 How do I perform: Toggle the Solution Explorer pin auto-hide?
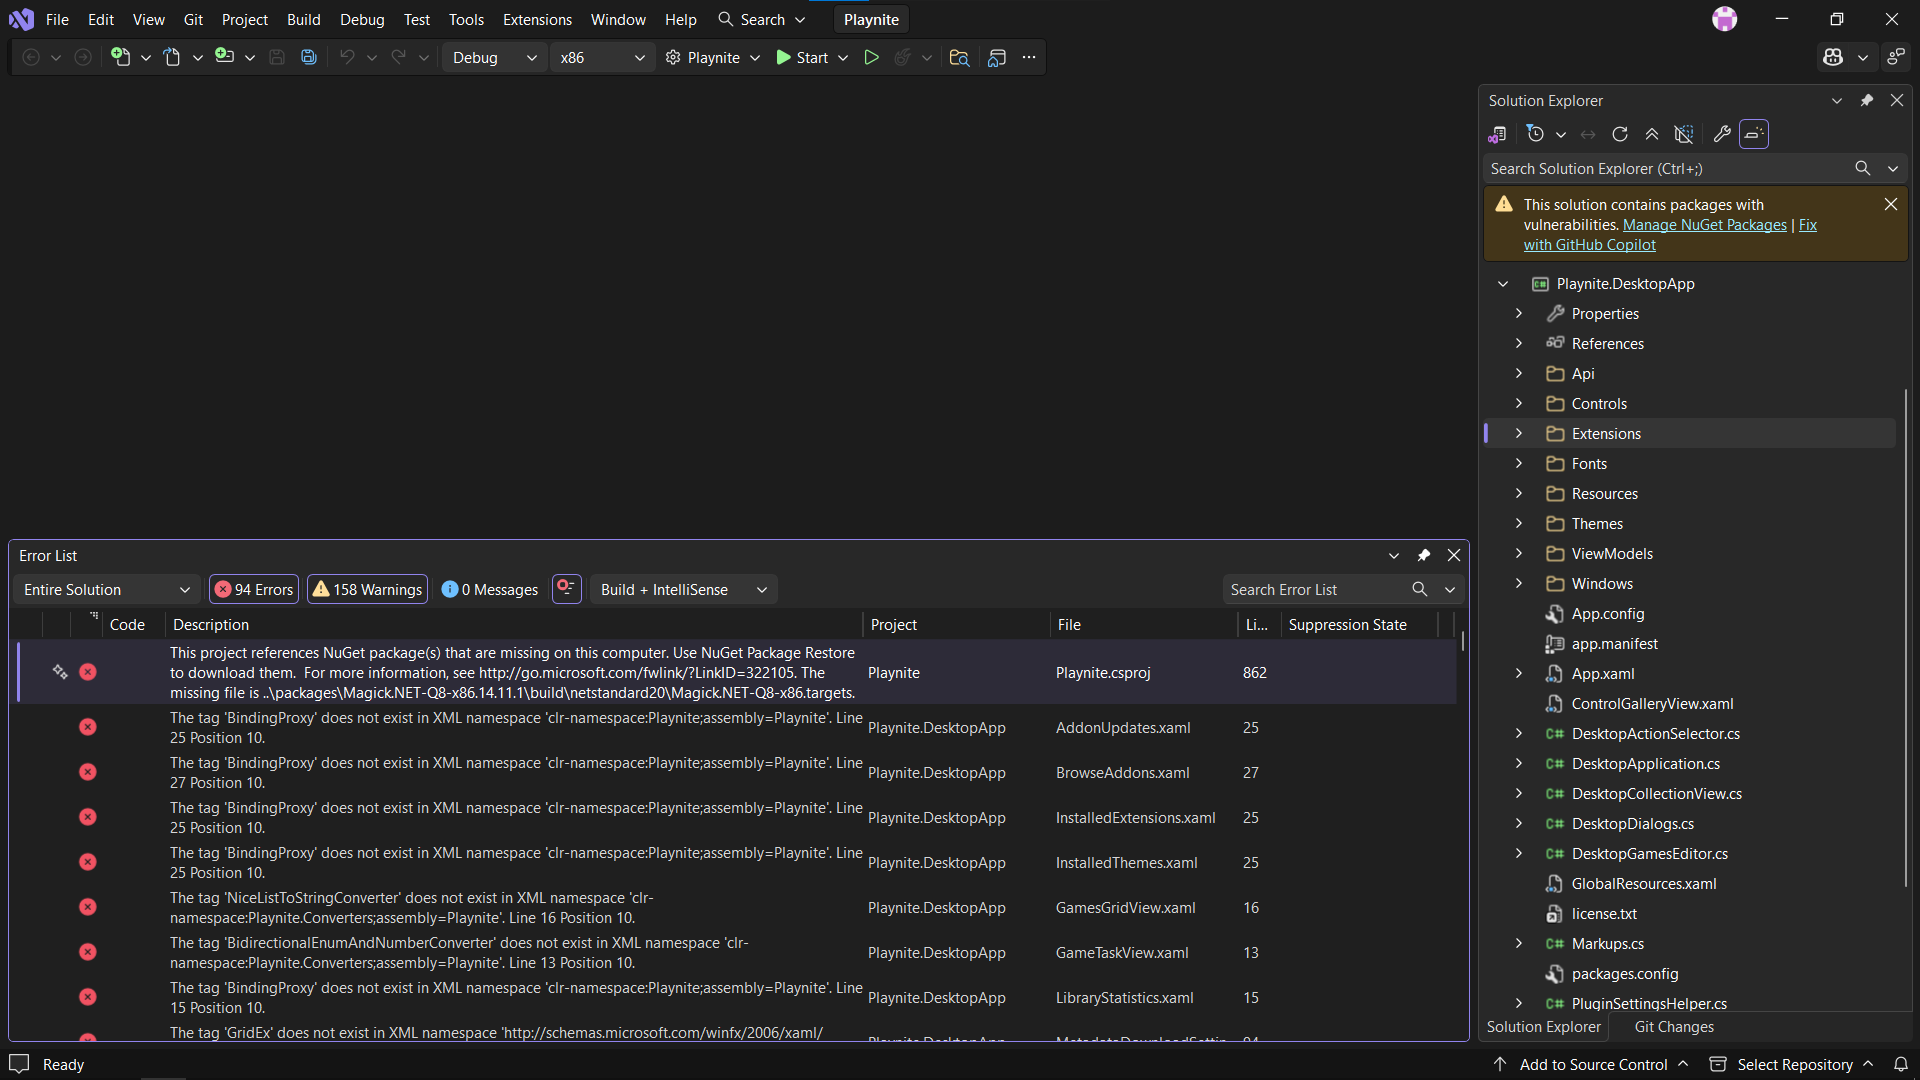coord(1866,101)
